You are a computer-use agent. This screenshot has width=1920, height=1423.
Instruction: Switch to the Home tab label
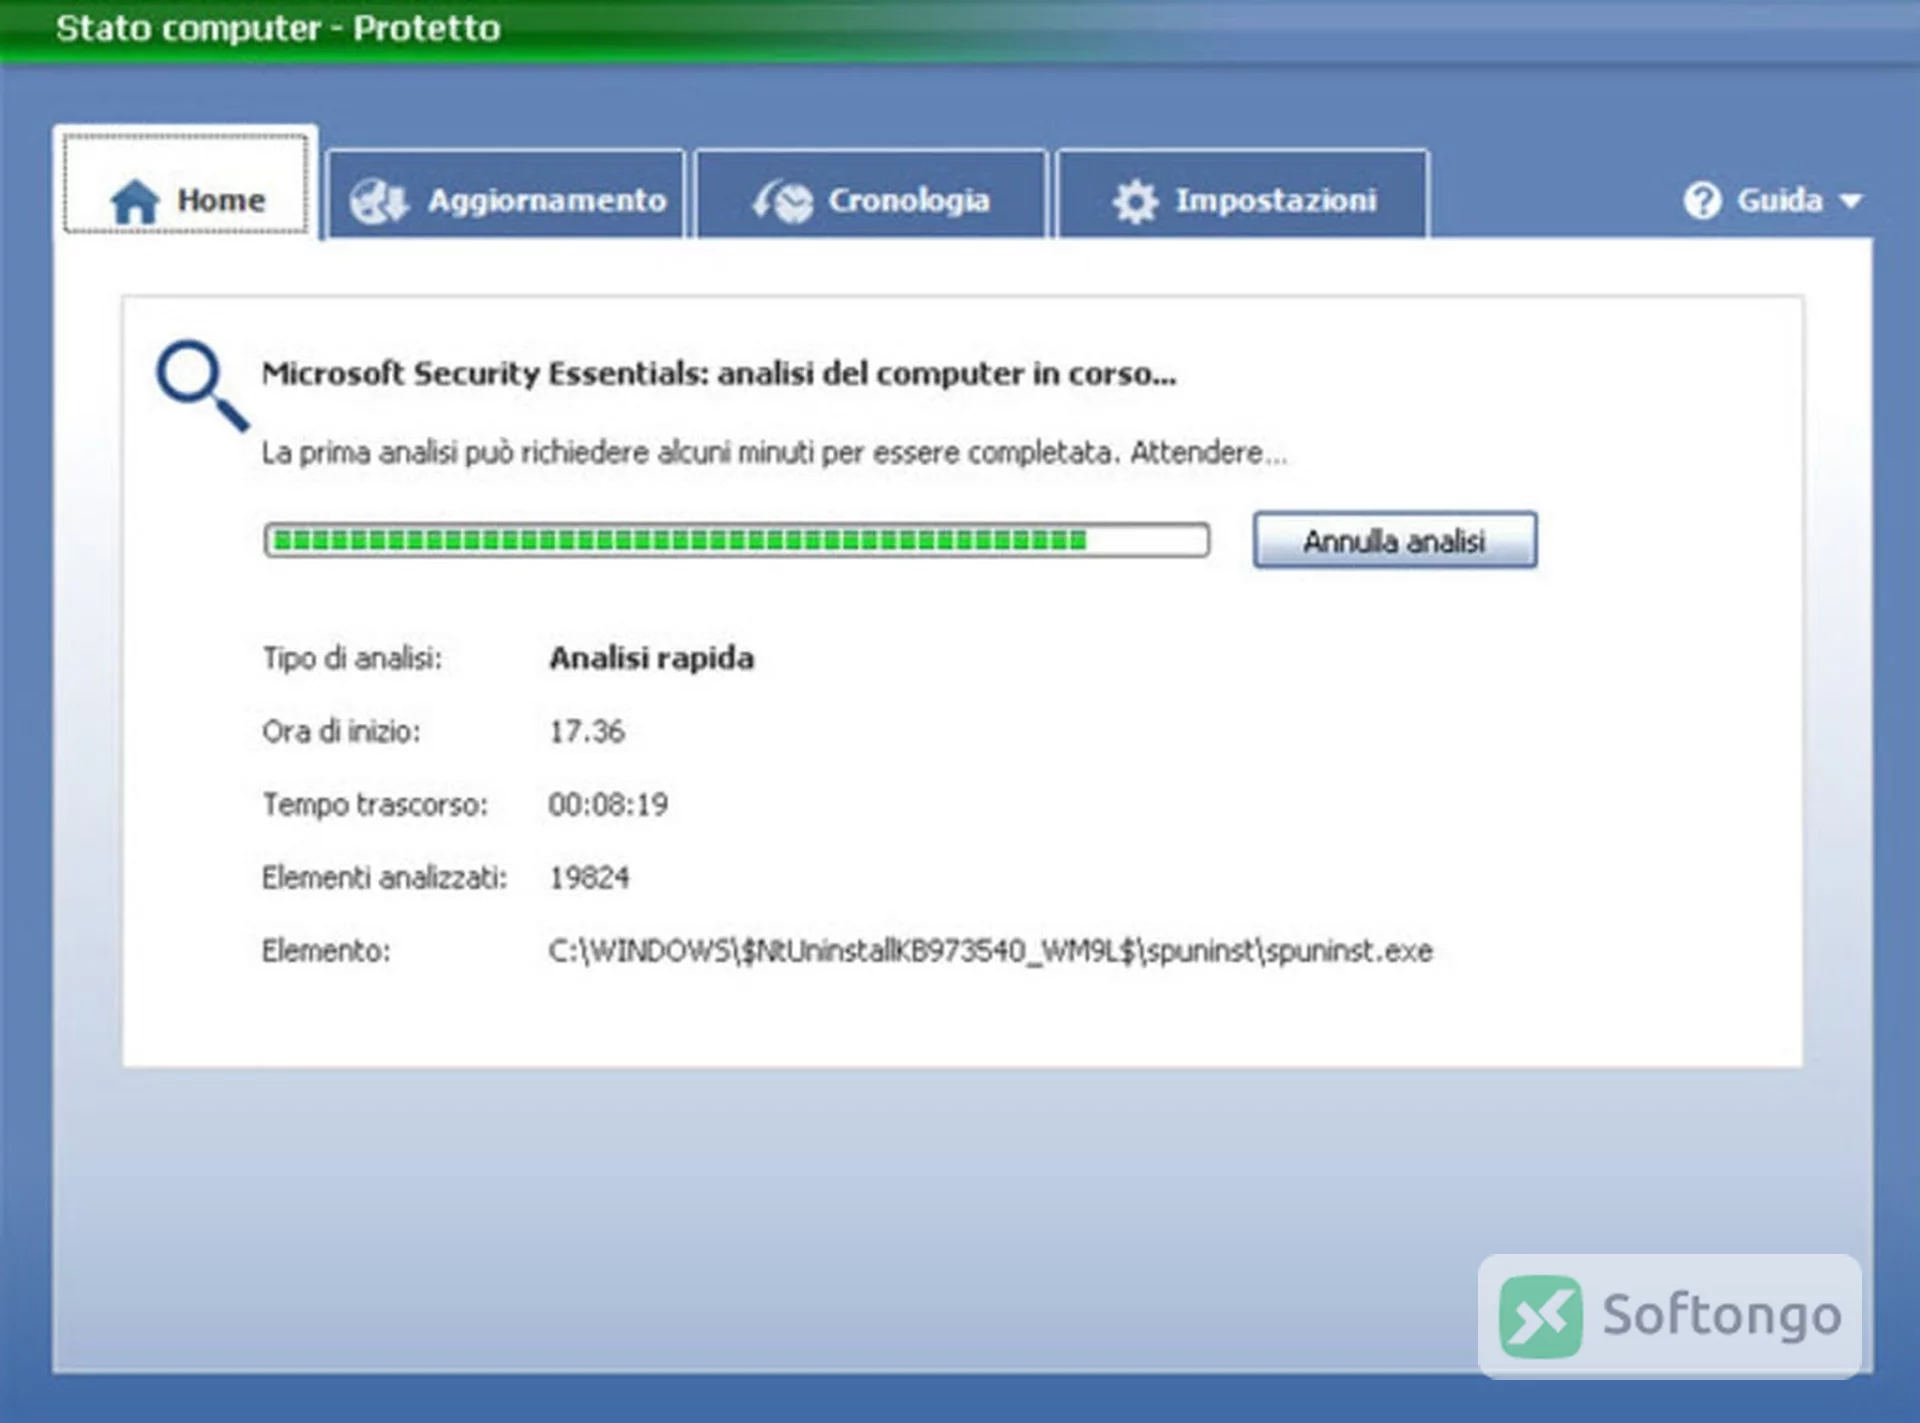coord(221,200)
